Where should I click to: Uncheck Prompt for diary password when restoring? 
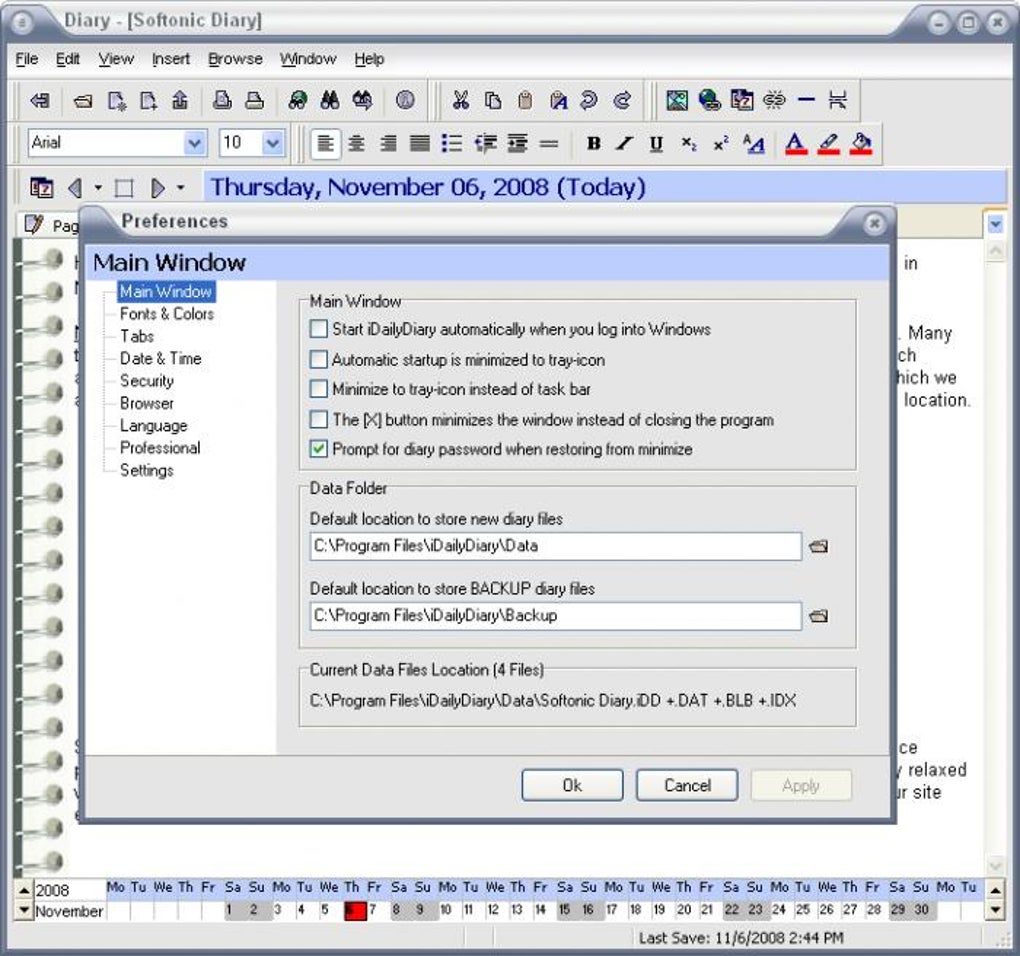click(x=319, y=449)
